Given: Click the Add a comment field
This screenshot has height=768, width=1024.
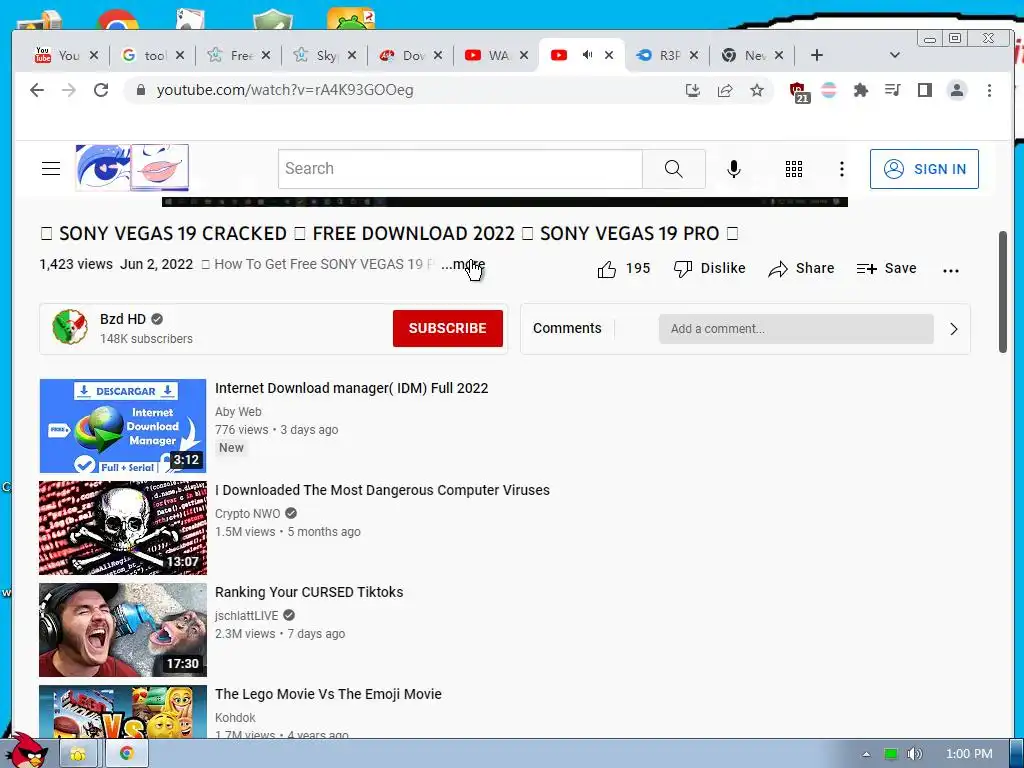Looking at the screenshot, I should point(795,328).
